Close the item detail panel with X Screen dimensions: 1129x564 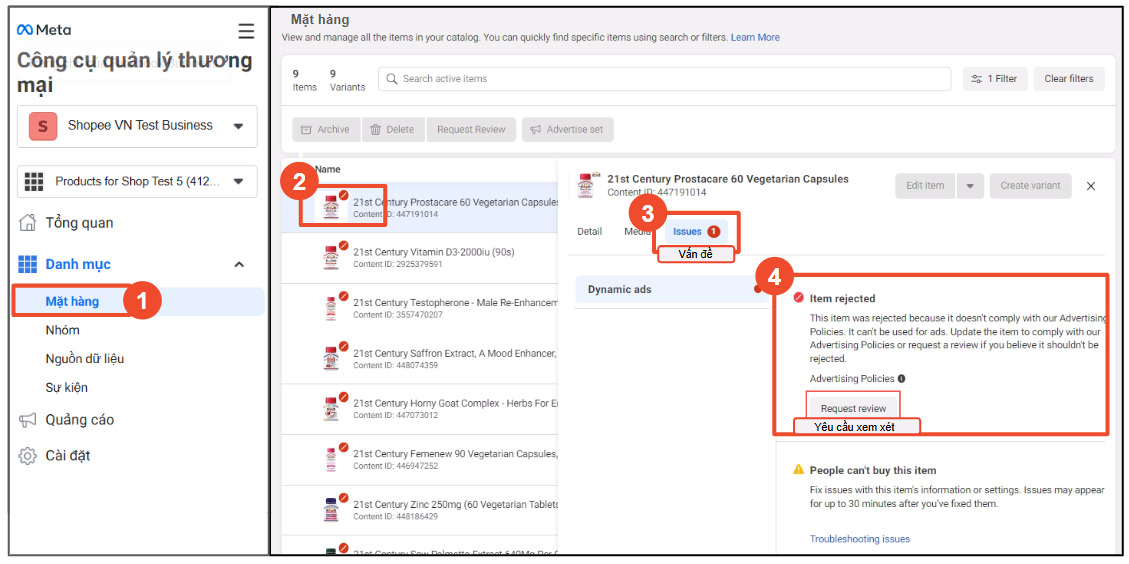(x=1091, y=186)
